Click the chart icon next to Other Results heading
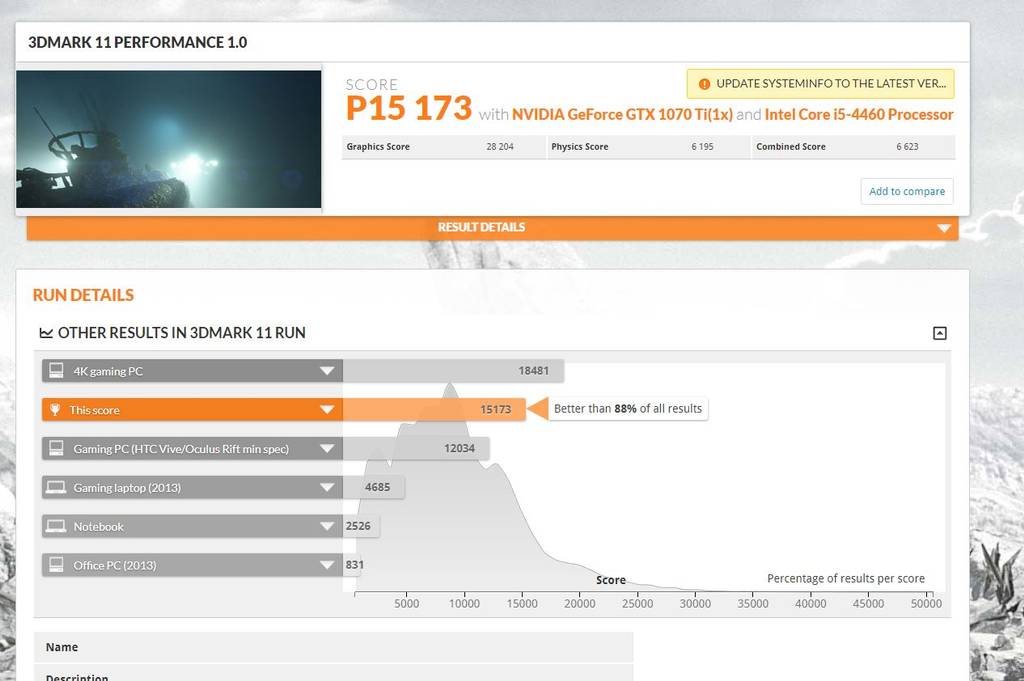 46,333
